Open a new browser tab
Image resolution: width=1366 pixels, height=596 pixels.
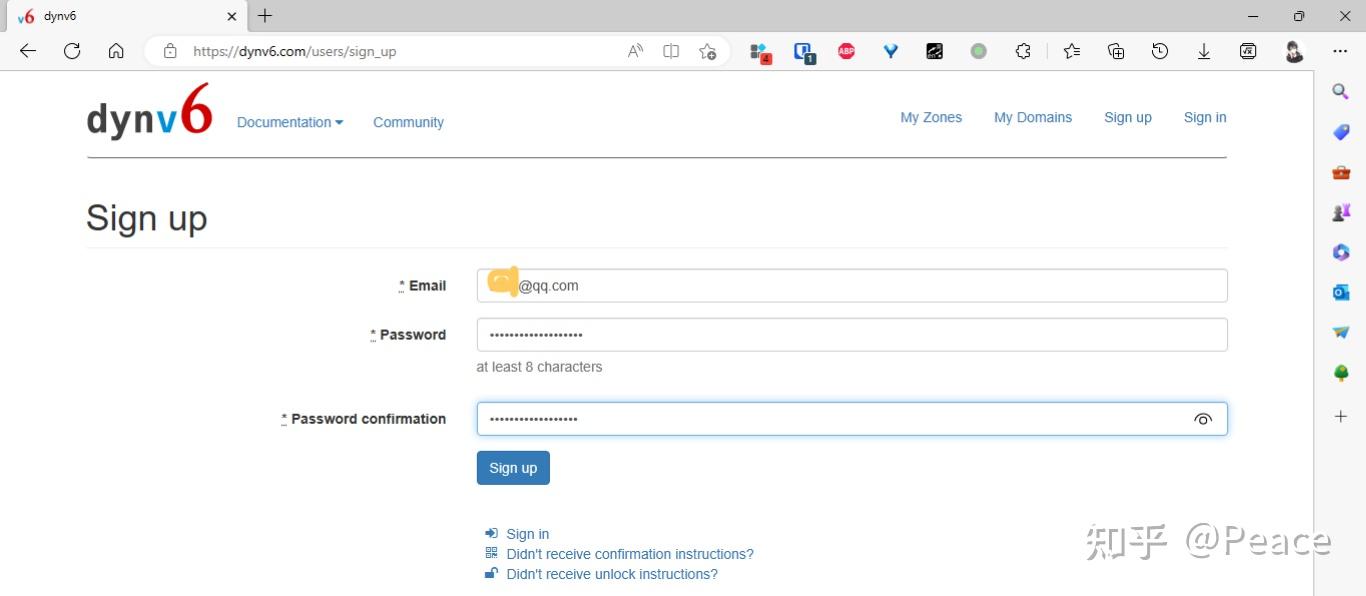click(265, 16)
